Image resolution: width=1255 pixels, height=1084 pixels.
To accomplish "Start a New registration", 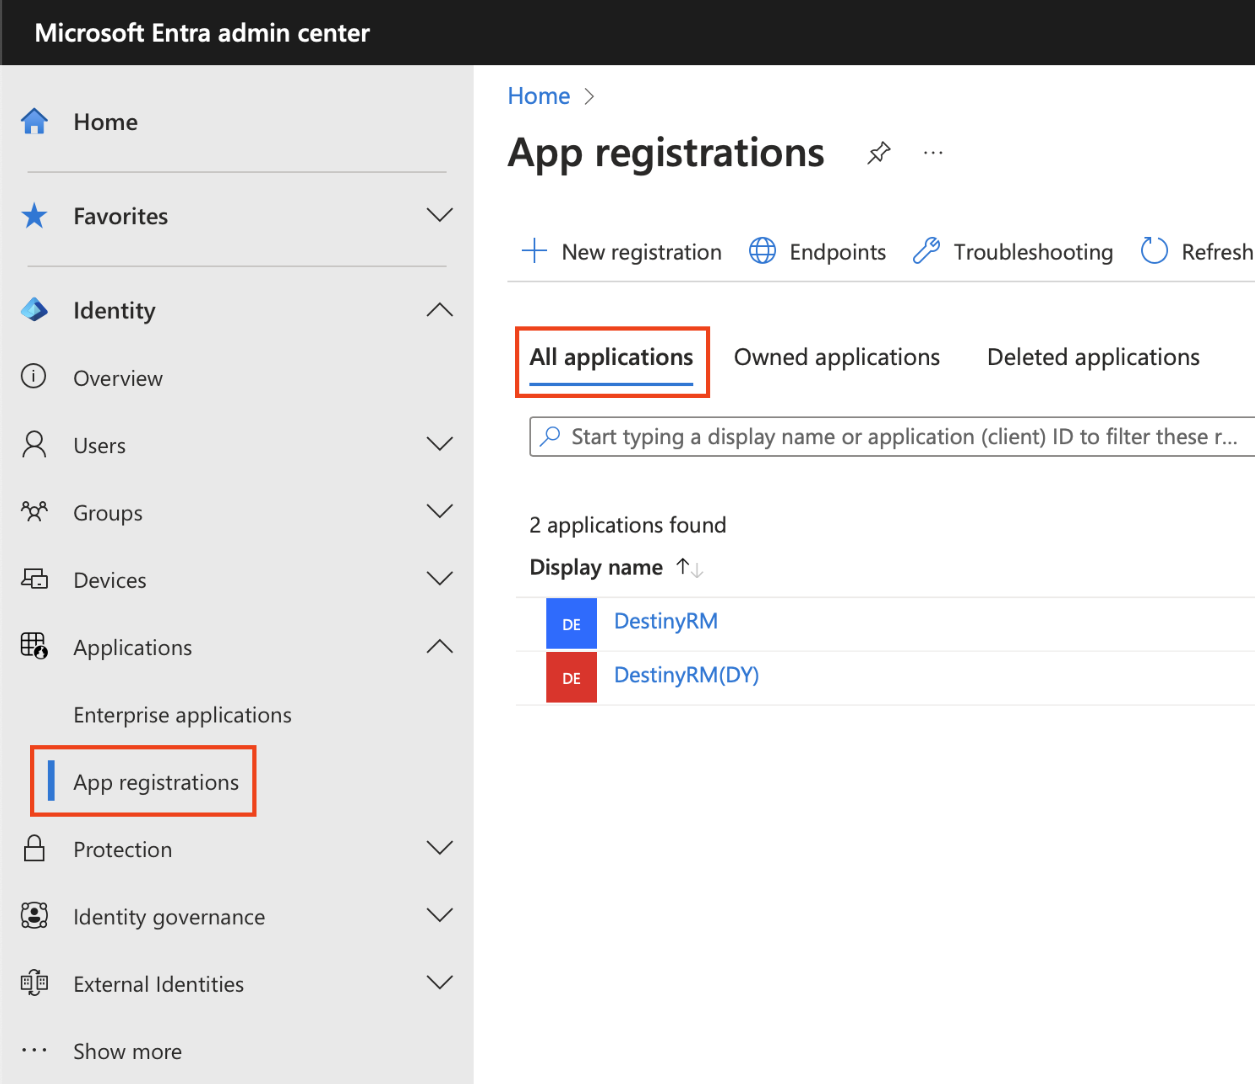I will click(x=621, y=251).
